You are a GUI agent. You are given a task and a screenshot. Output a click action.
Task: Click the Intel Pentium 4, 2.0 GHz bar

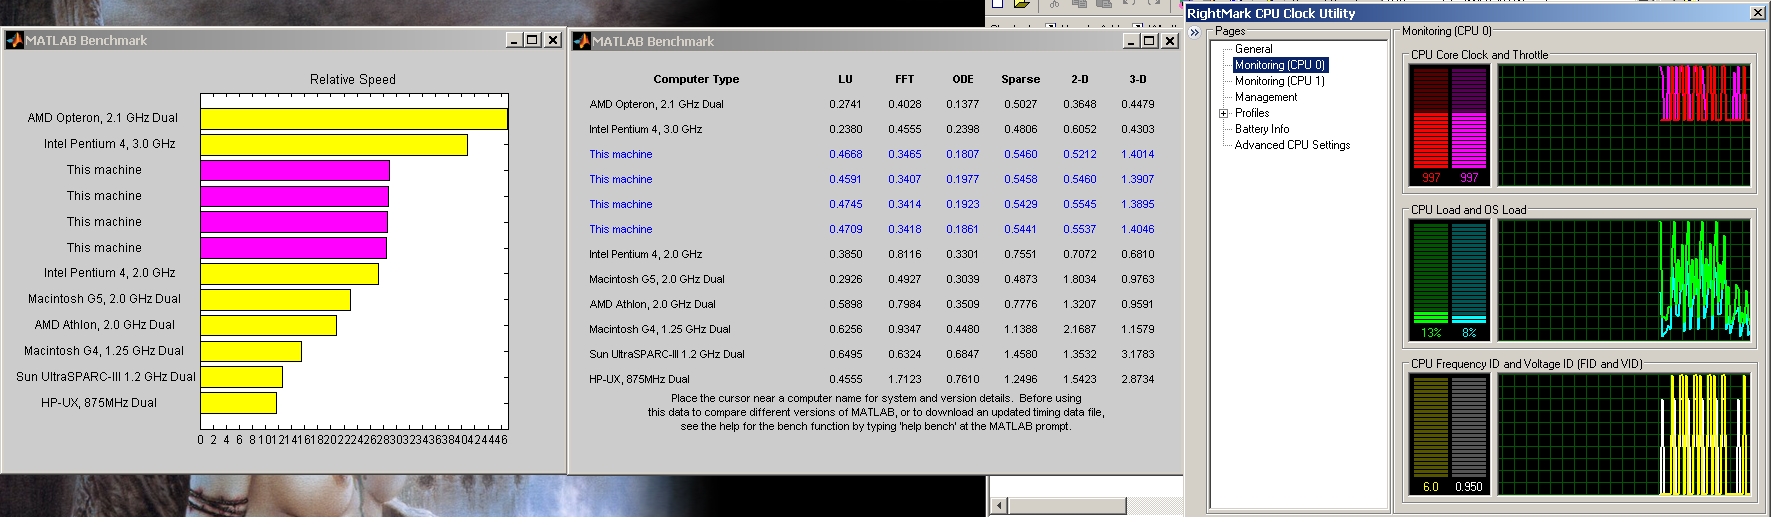click(x=290, y=274)
